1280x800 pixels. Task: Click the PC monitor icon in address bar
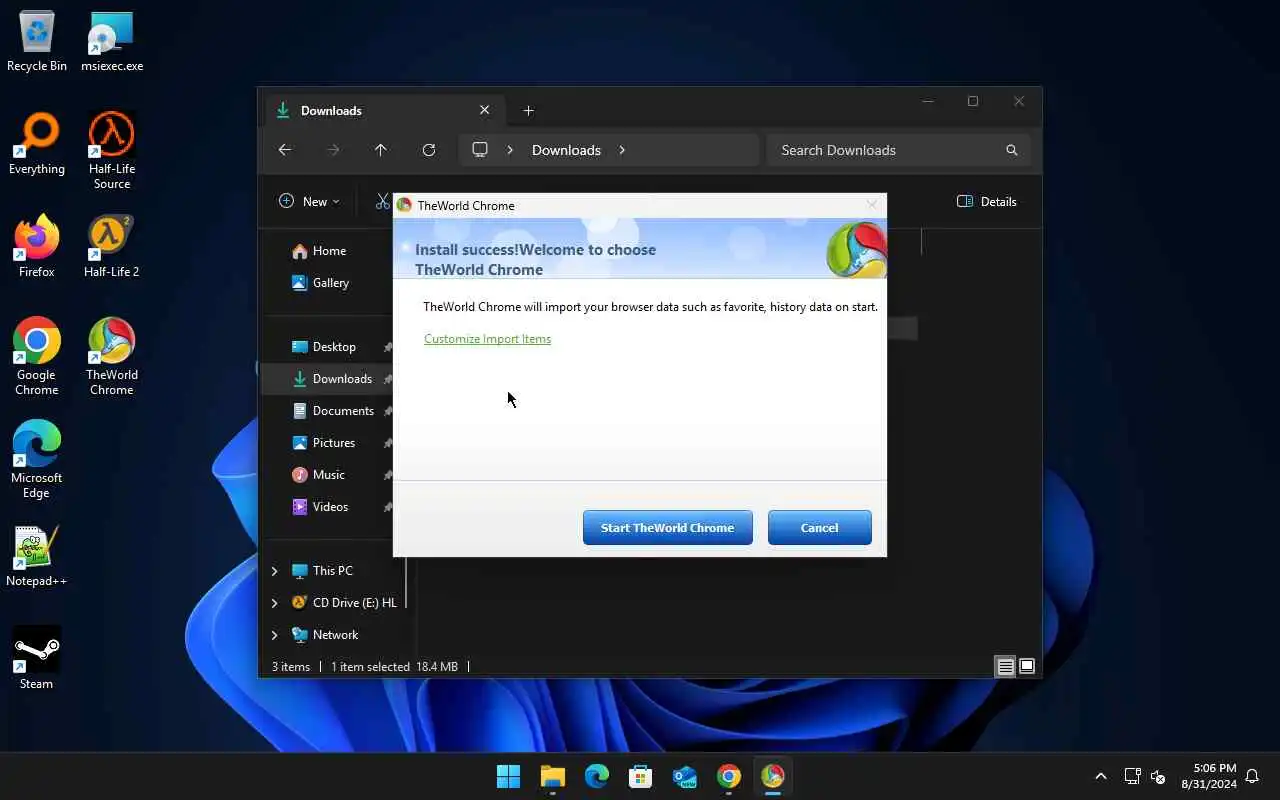(480, 150)
